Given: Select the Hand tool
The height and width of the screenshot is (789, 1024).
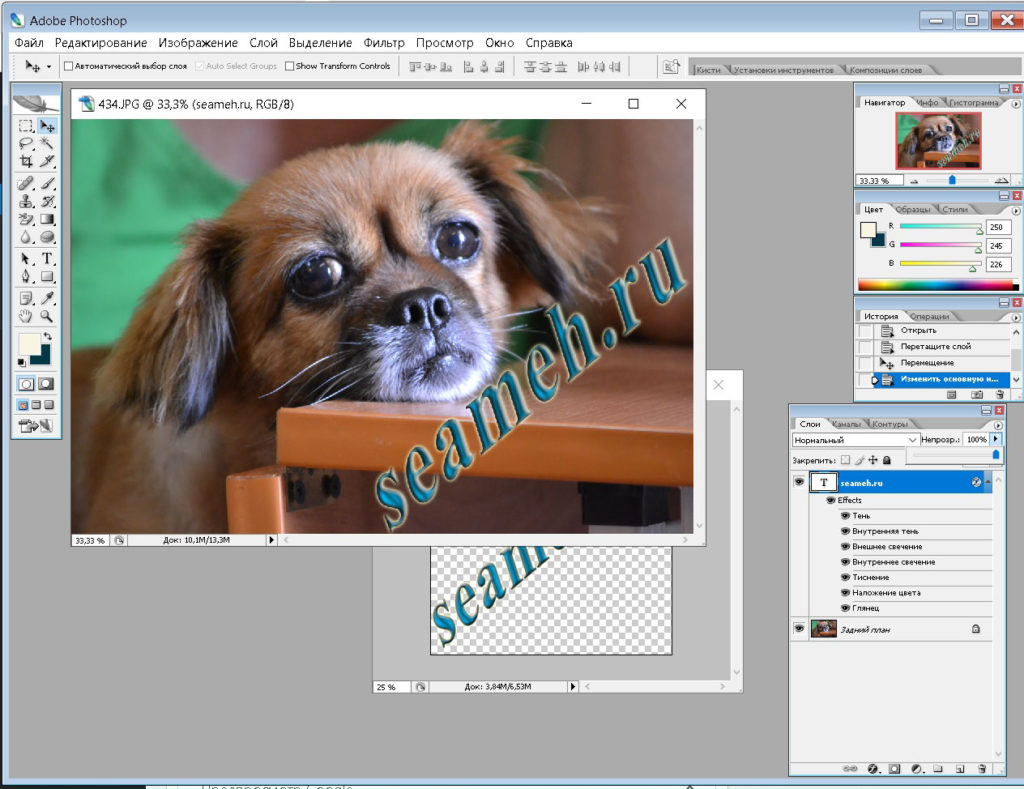Looking at the screenshot, I should click(26, 316).
